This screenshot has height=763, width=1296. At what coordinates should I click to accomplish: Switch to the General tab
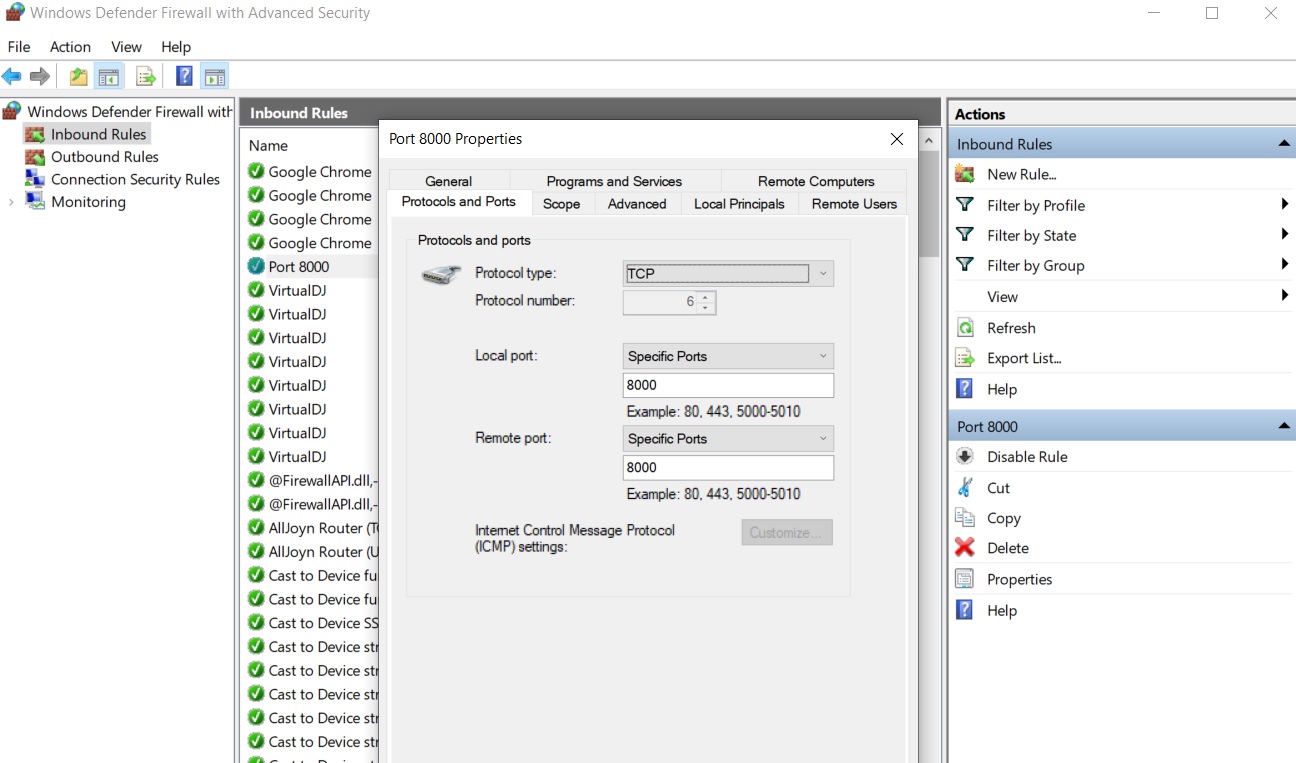[448, 181]
